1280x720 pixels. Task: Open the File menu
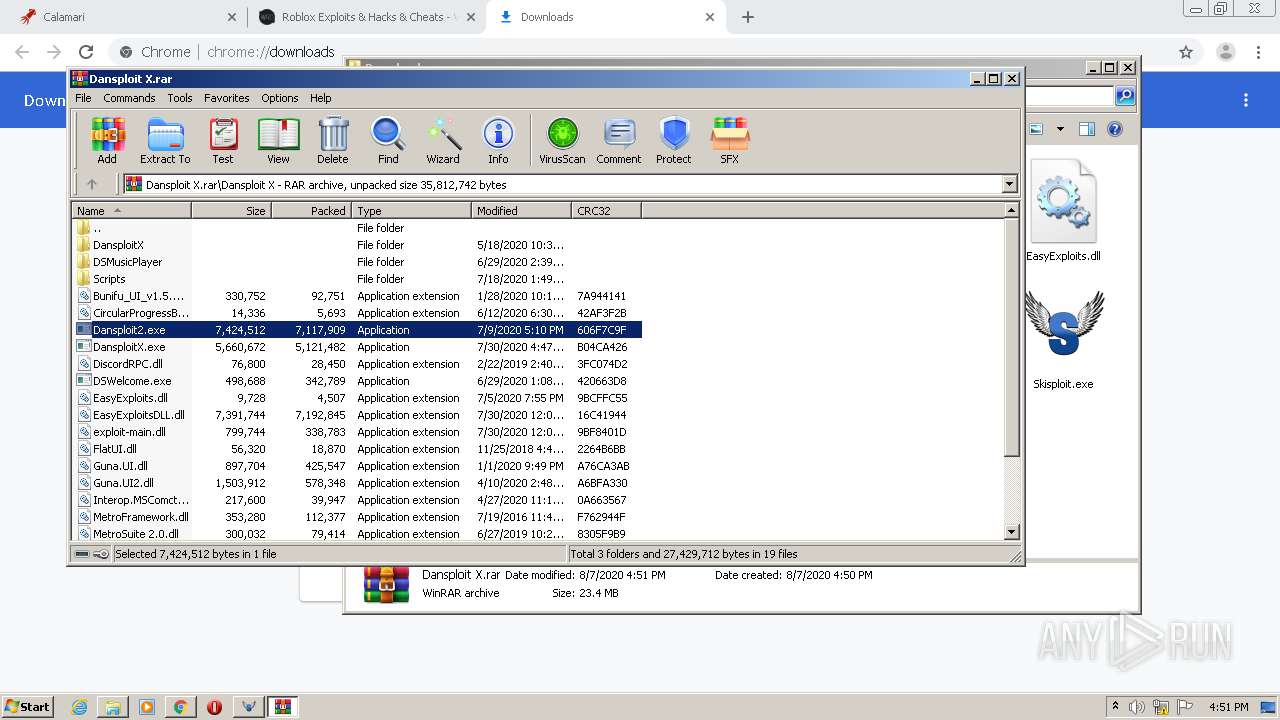[83, 98]
